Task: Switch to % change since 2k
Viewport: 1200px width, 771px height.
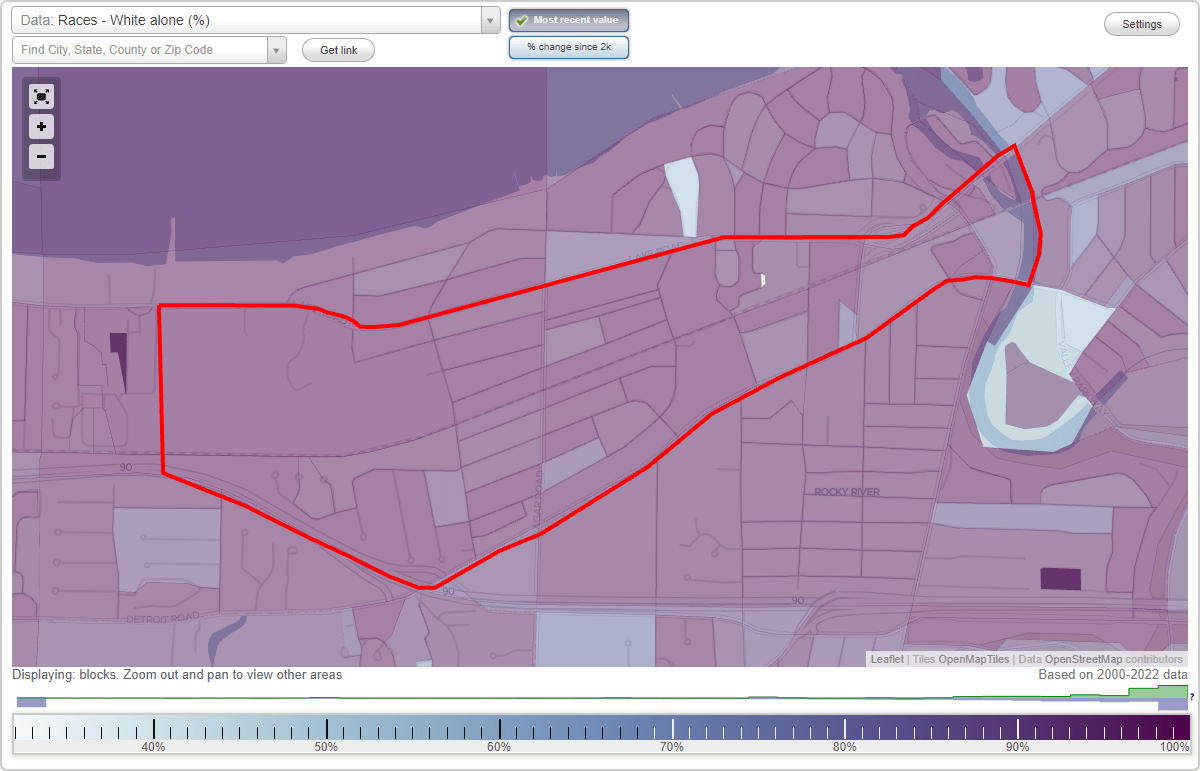Action: [x=569, y=47]
